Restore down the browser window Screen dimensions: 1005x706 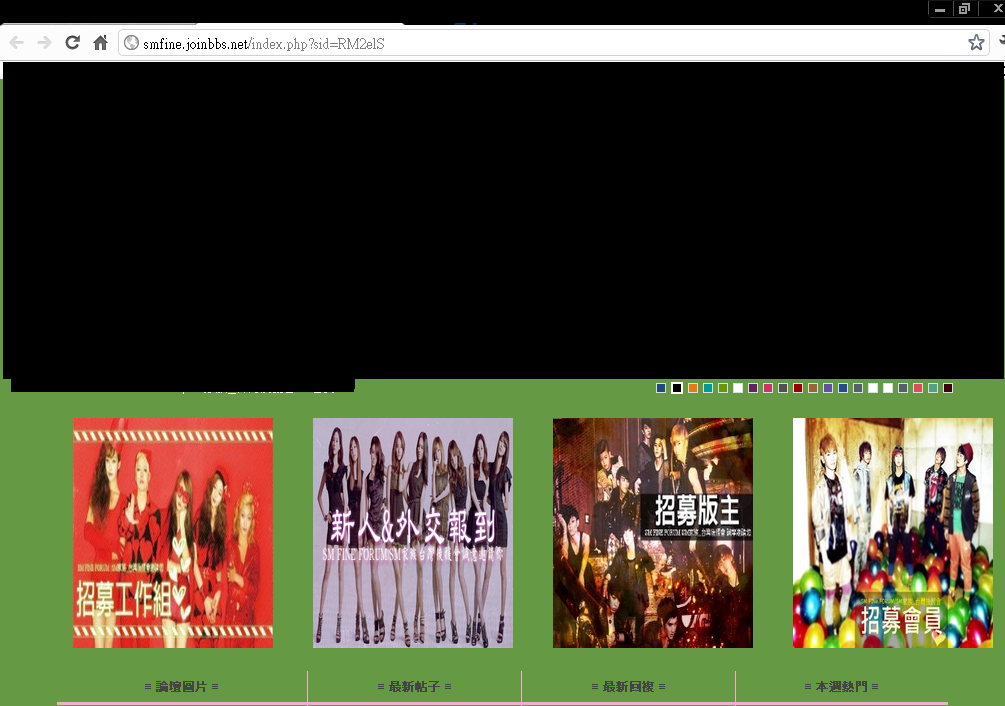coord(964,9)
